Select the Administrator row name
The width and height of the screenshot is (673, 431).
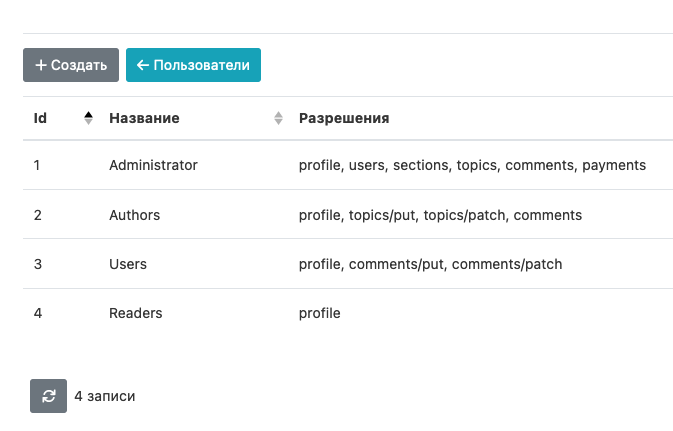[153, 165]
